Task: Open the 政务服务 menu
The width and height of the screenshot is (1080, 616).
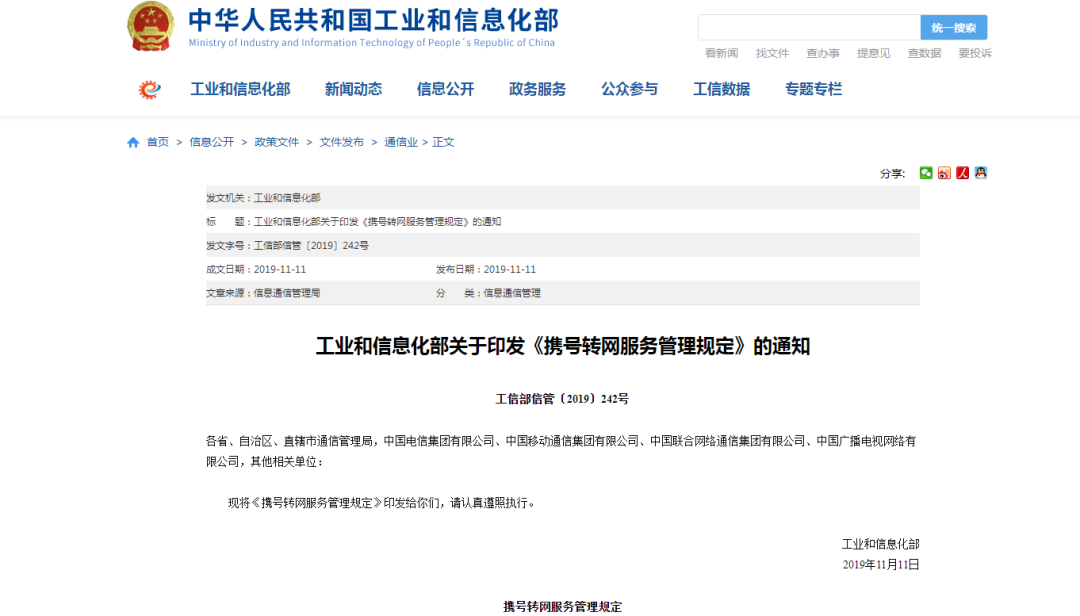Action: pos(536,89)
